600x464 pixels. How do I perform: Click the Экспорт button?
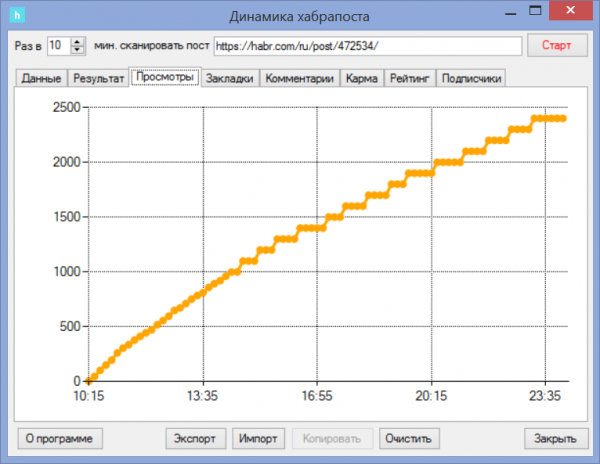coord(195,438)
